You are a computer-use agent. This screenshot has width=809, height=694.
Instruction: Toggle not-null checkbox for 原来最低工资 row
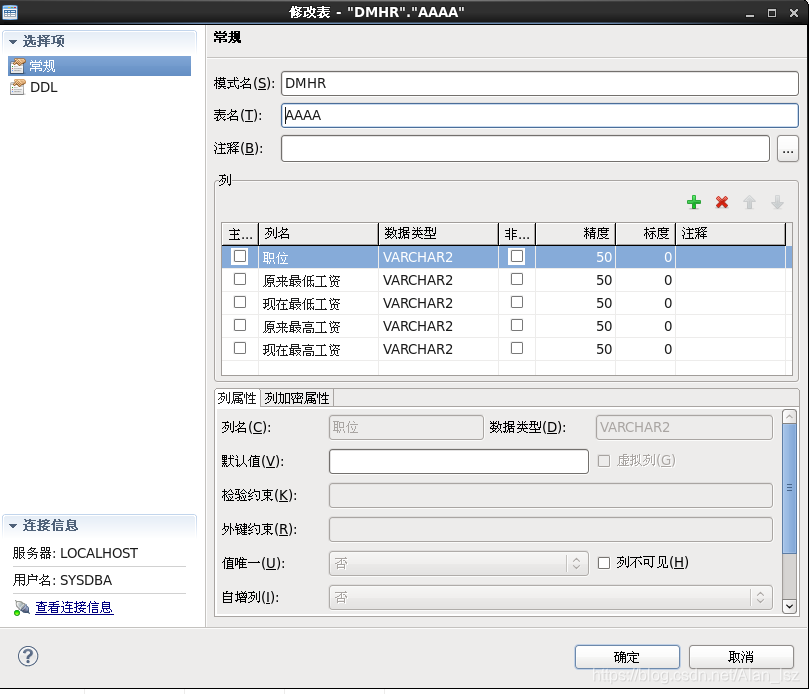click(x=517, y=279)
